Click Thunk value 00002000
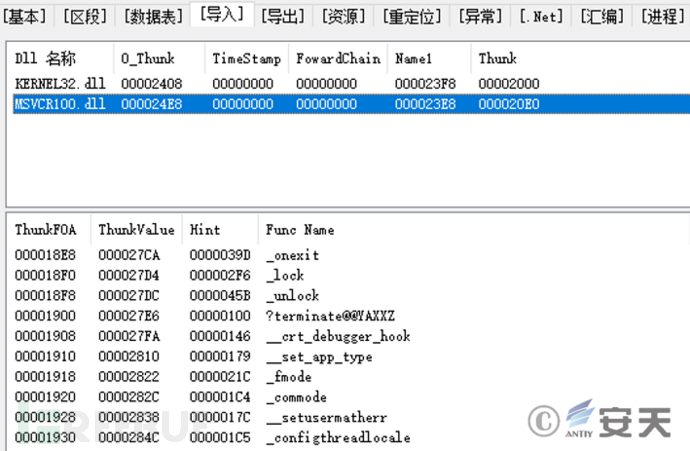 click(509, 84)
